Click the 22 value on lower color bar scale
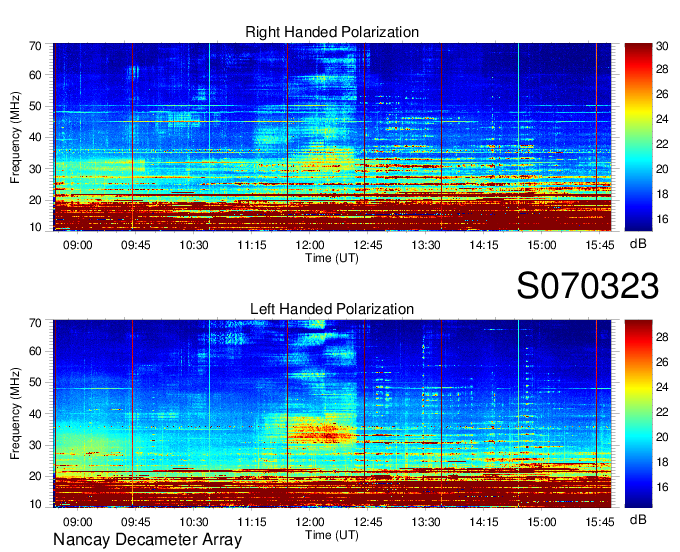 coord(662,412)
